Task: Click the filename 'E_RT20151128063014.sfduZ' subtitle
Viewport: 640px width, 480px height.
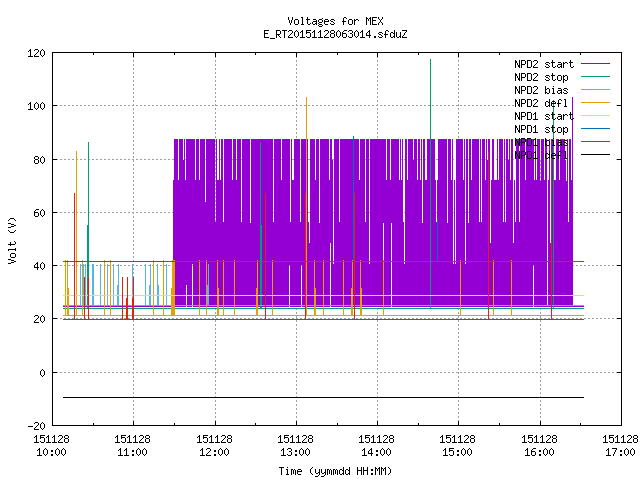Action: pos(335,34)
